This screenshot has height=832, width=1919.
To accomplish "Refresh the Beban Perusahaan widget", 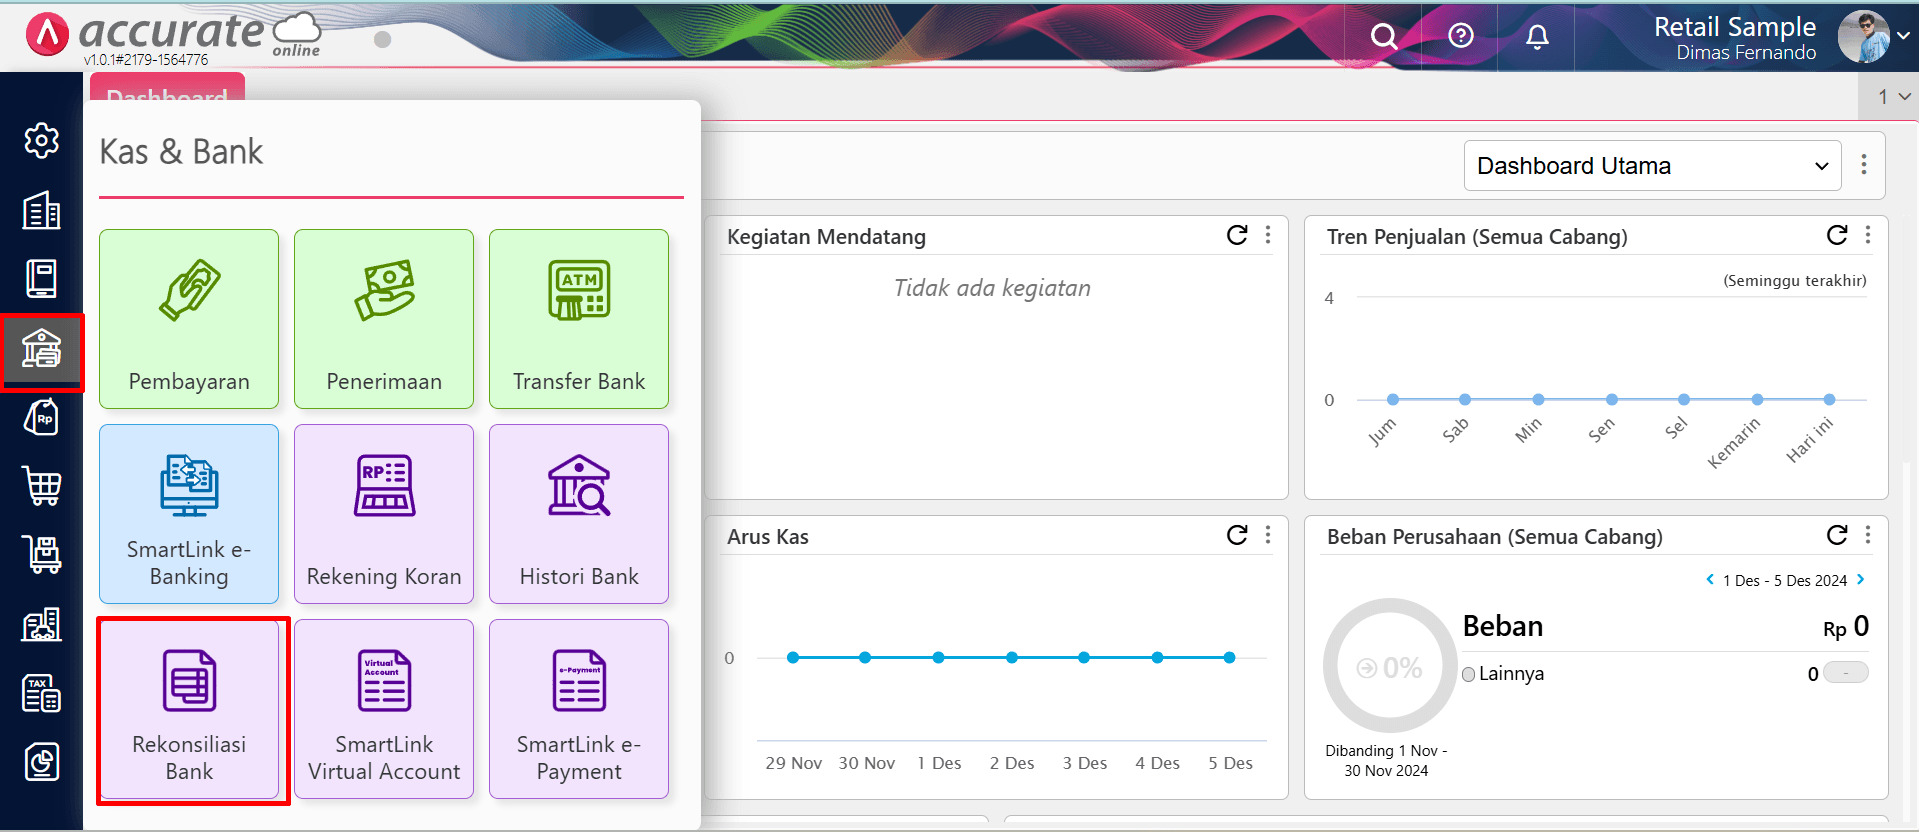I will 1837,535.
